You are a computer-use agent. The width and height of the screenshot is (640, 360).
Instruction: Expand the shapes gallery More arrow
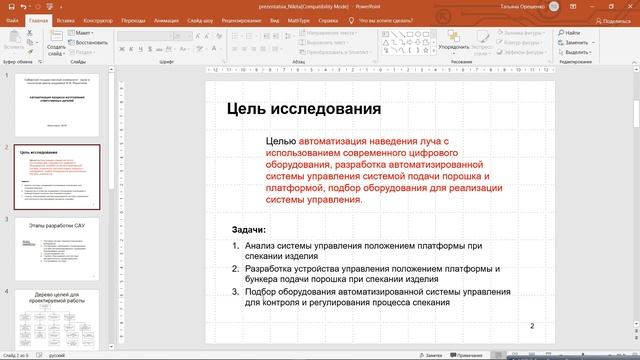click(x=433, y=51)
